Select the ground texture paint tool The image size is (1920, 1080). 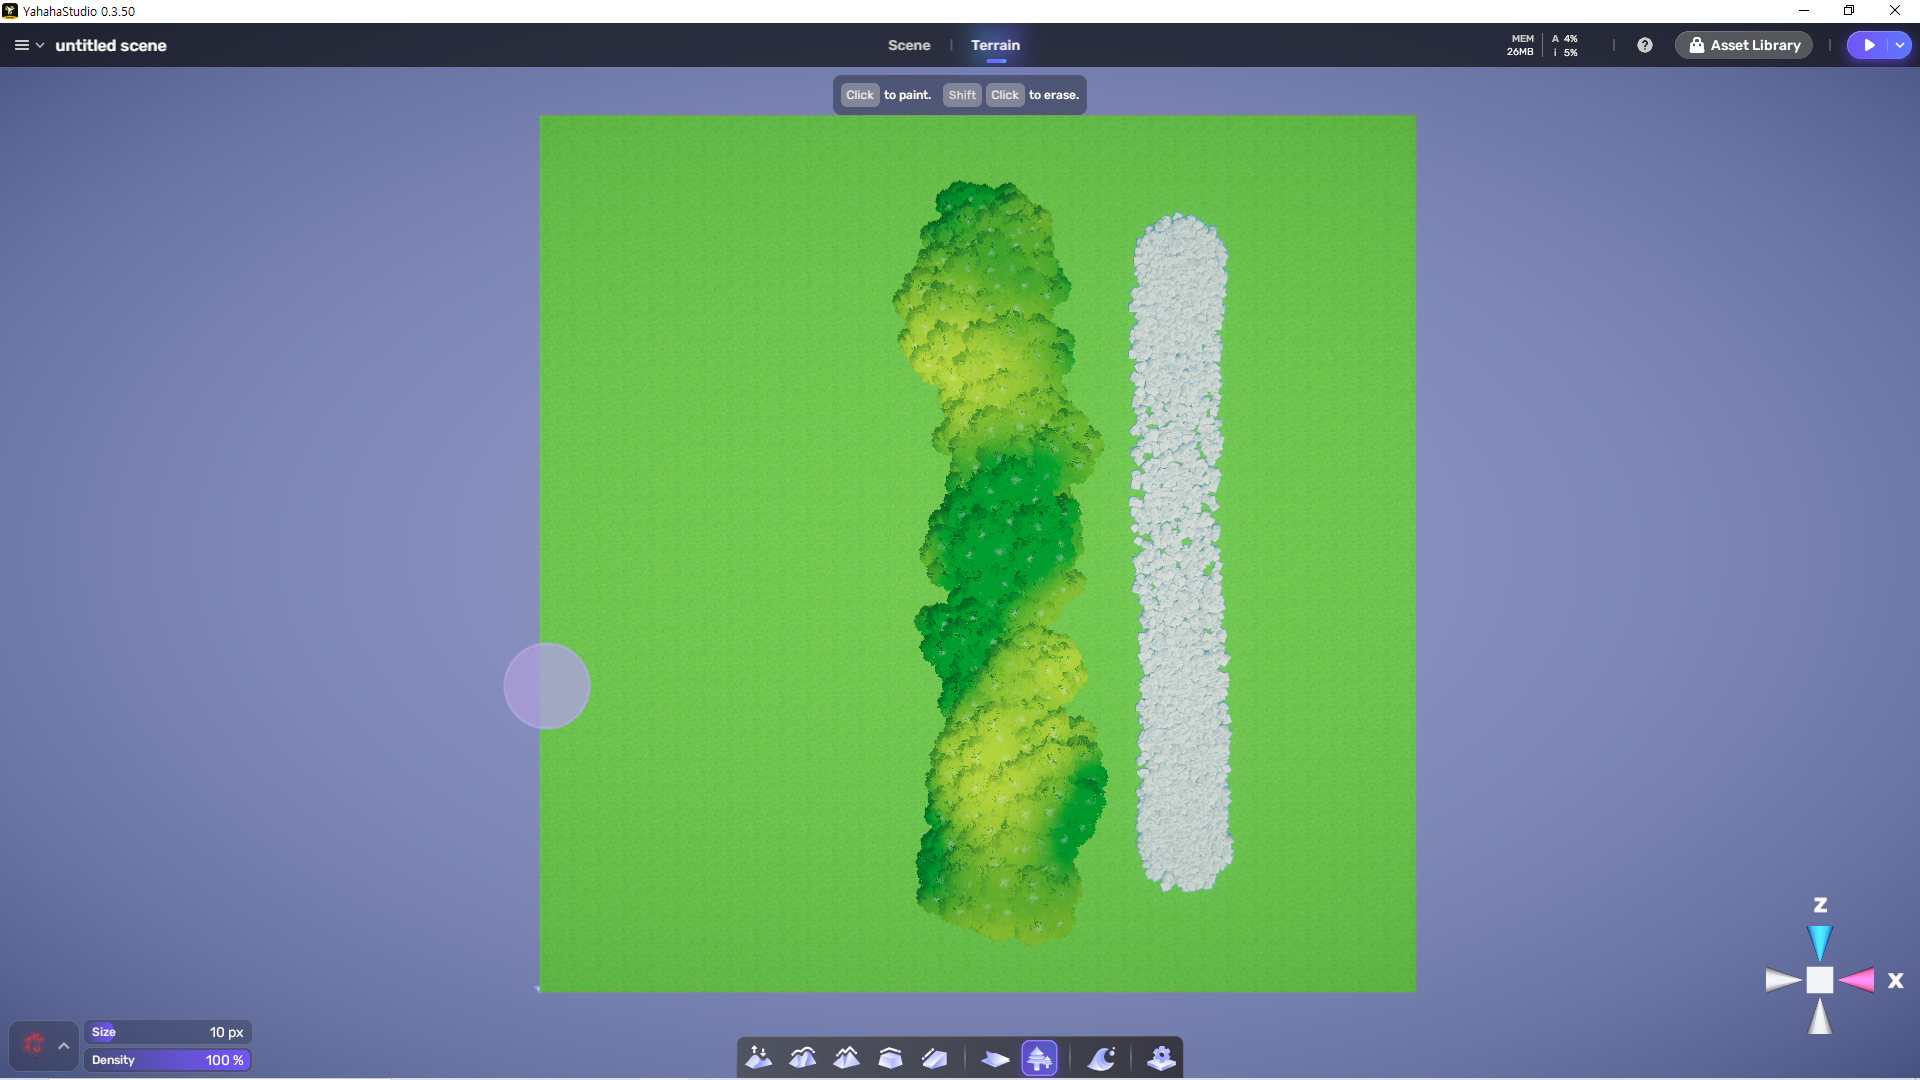tap(995, 1057)
